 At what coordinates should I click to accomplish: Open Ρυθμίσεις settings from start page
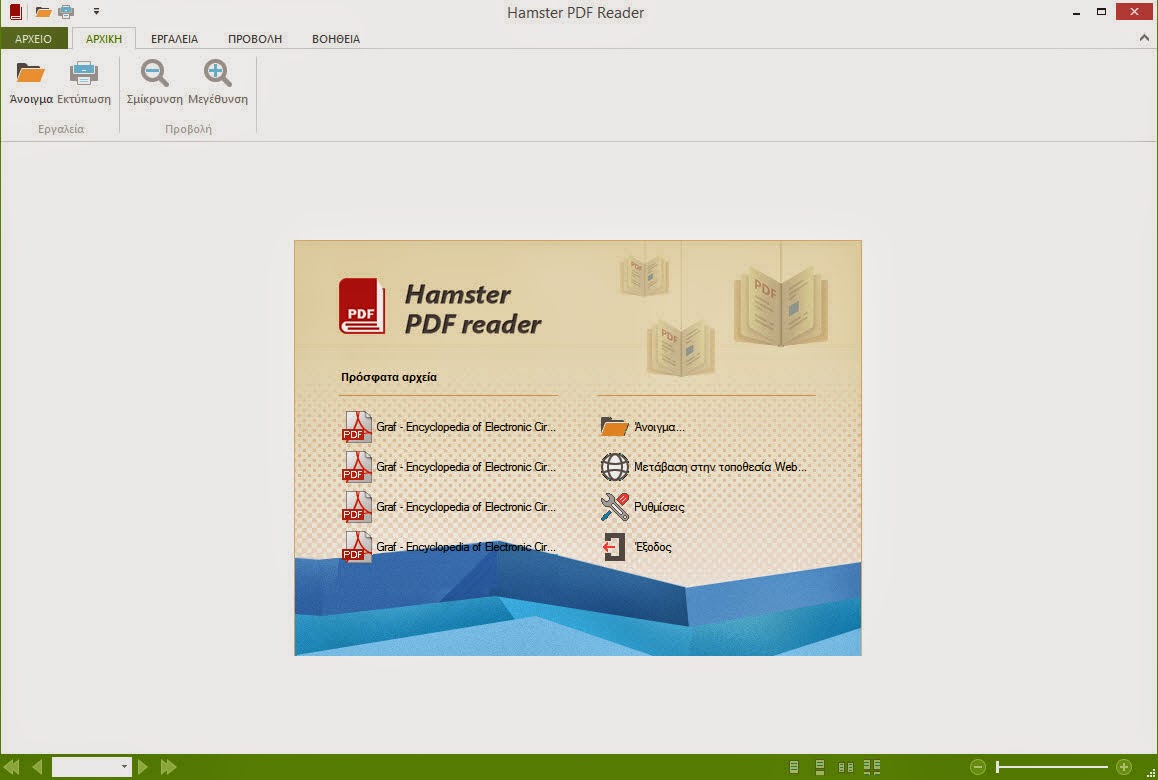tap(659, 507)
